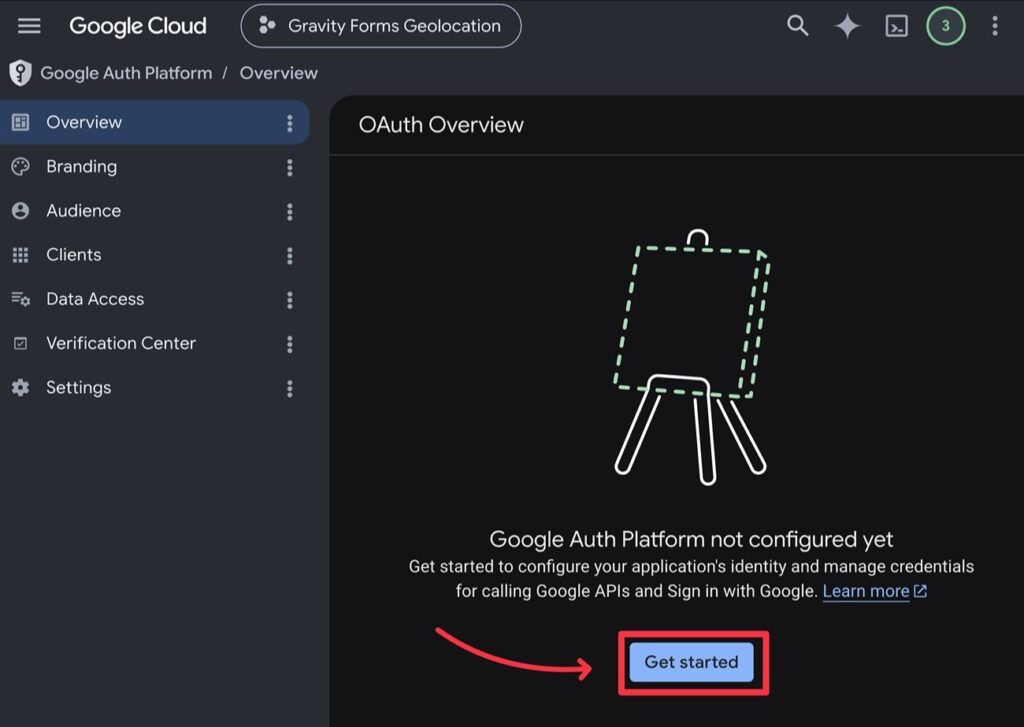Open the Branding sidebar item
Image resolution: width=1024 pixels, height=727 pixels.
(x=155, y=167)
